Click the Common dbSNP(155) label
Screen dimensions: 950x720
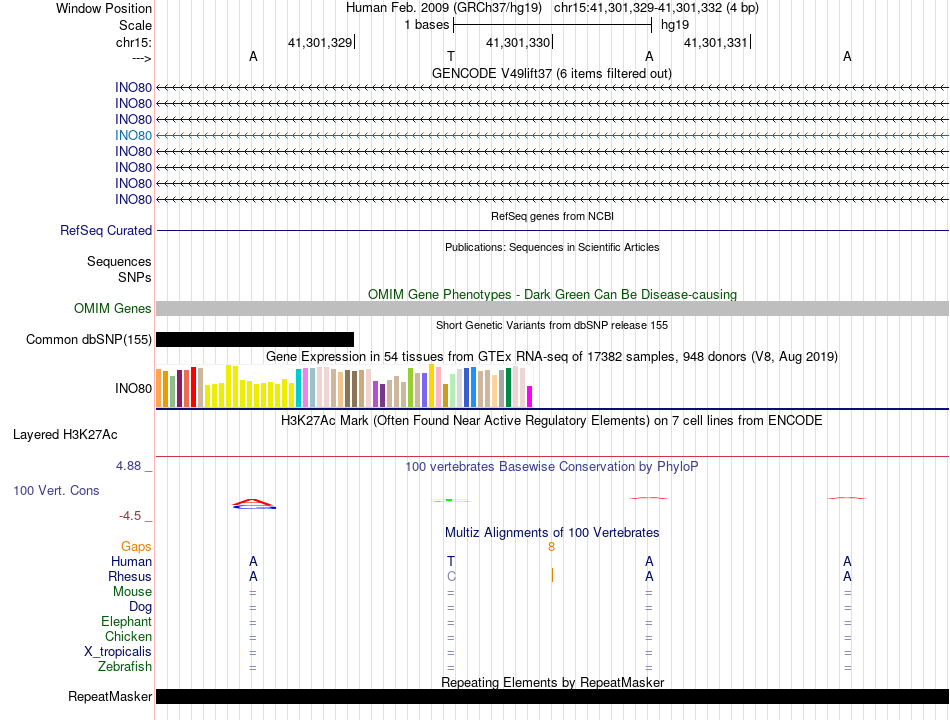click(x=89, y=339)
